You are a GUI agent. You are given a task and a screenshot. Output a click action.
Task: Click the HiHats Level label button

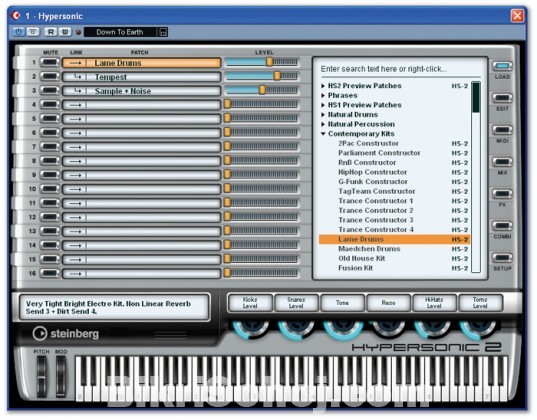[x=434, y=303]
